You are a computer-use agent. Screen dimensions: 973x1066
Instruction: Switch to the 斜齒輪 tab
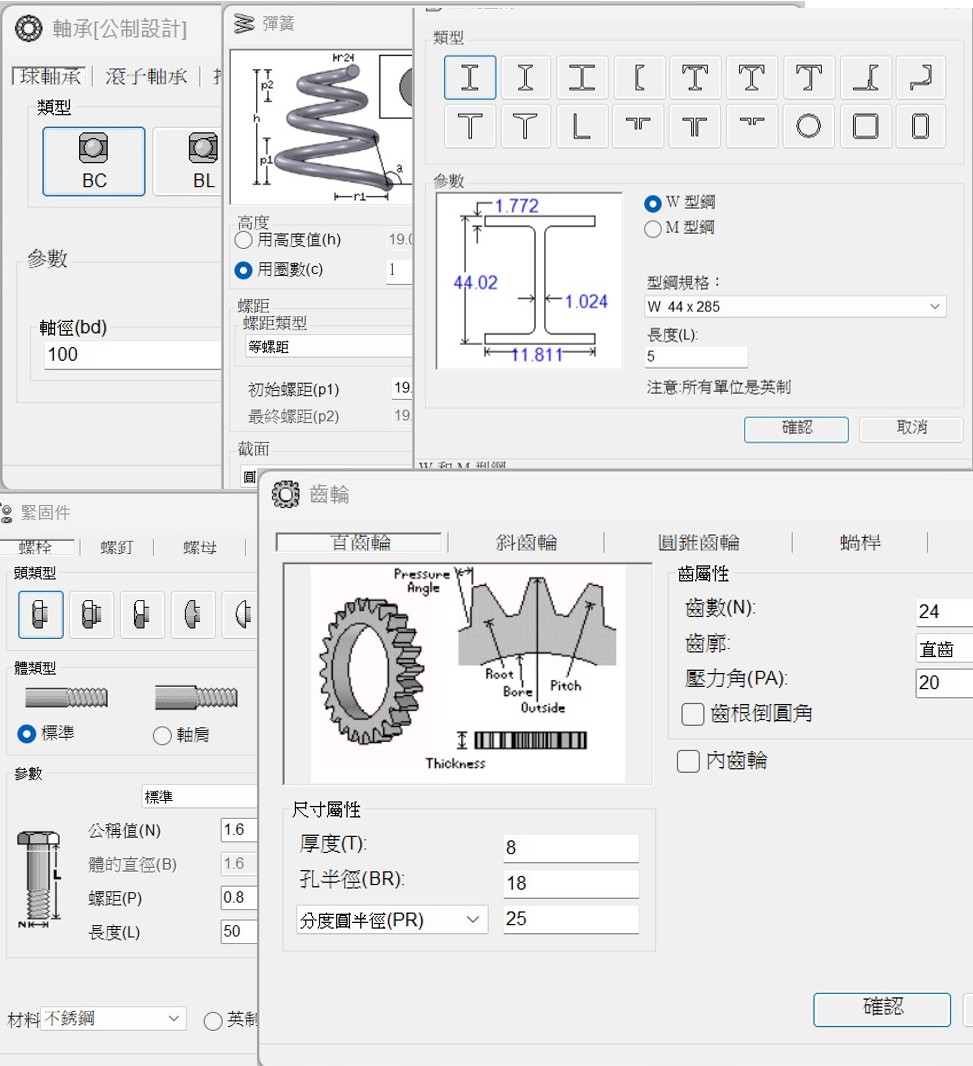(526, 543)
